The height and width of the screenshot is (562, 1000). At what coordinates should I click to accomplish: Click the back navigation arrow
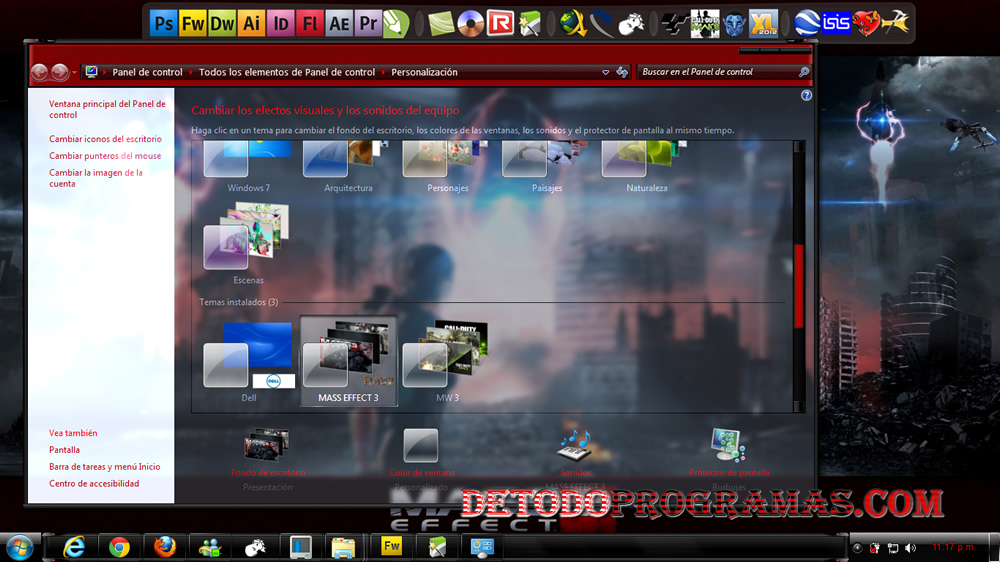(40, 72)
